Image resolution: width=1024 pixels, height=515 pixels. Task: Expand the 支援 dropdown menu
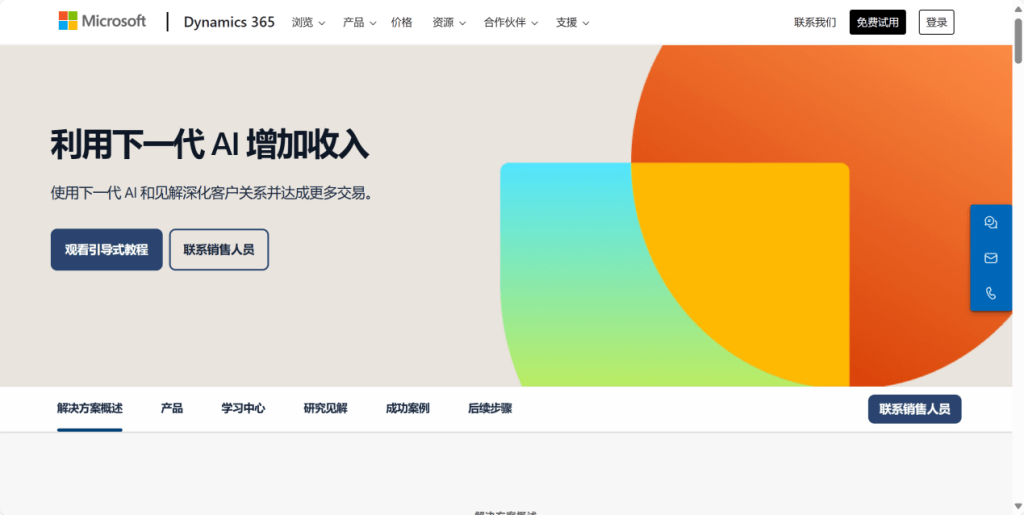572,22
